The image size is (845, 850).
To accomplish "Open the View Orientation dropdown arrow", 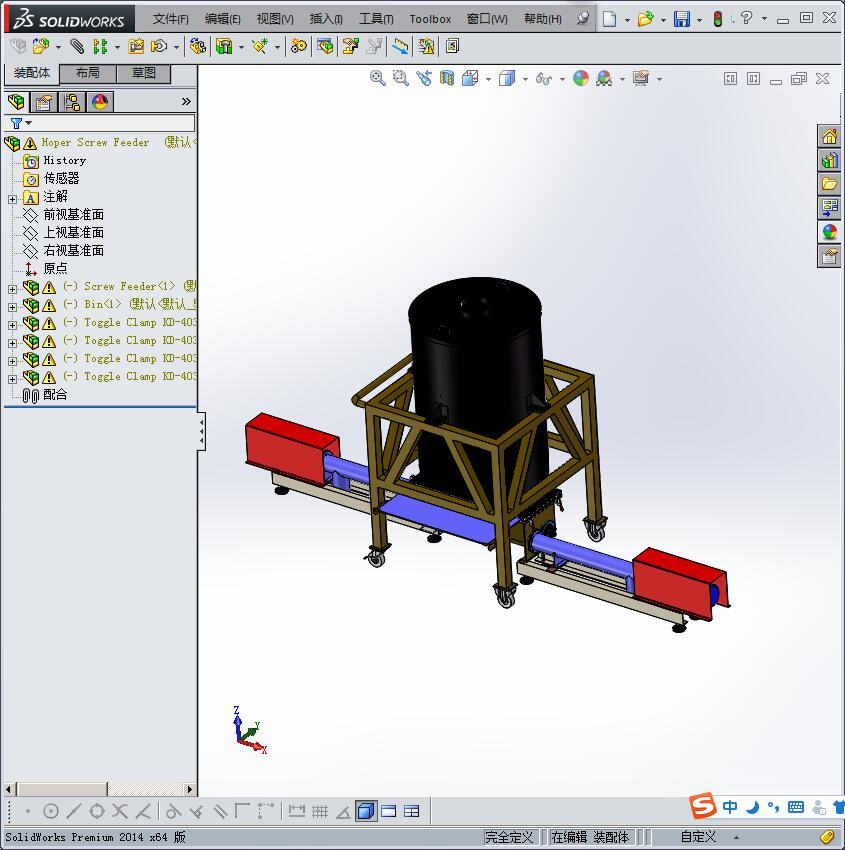I will click(x=488, y=80).
